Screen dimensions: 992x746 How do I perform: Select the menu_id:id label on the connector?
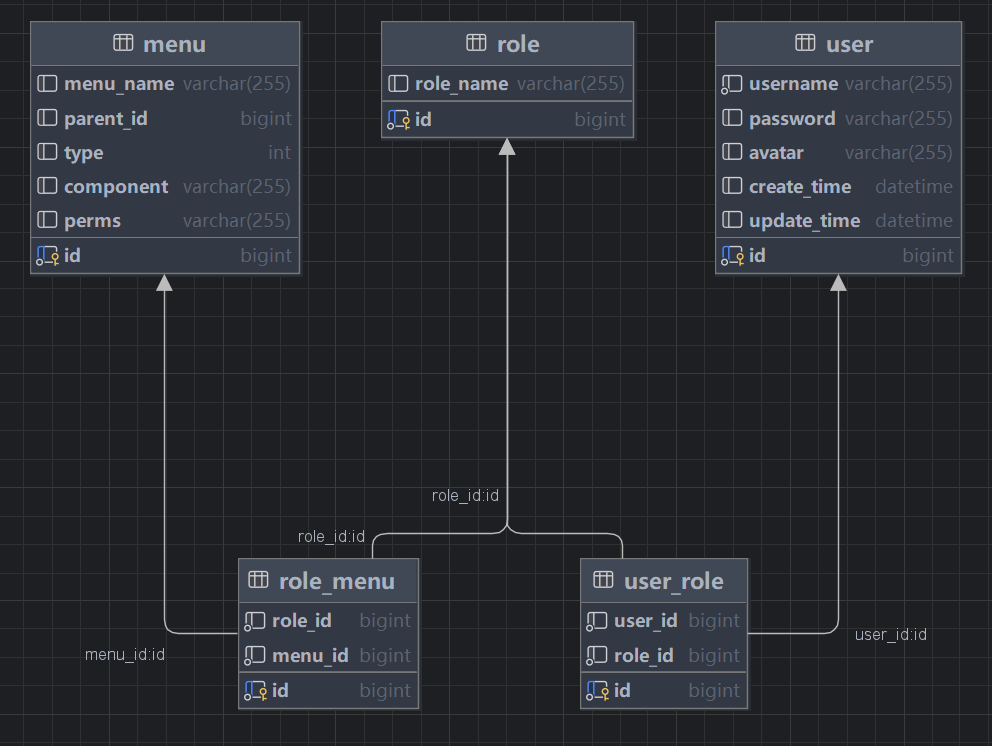pyautogui.click(x=124, y=655)
